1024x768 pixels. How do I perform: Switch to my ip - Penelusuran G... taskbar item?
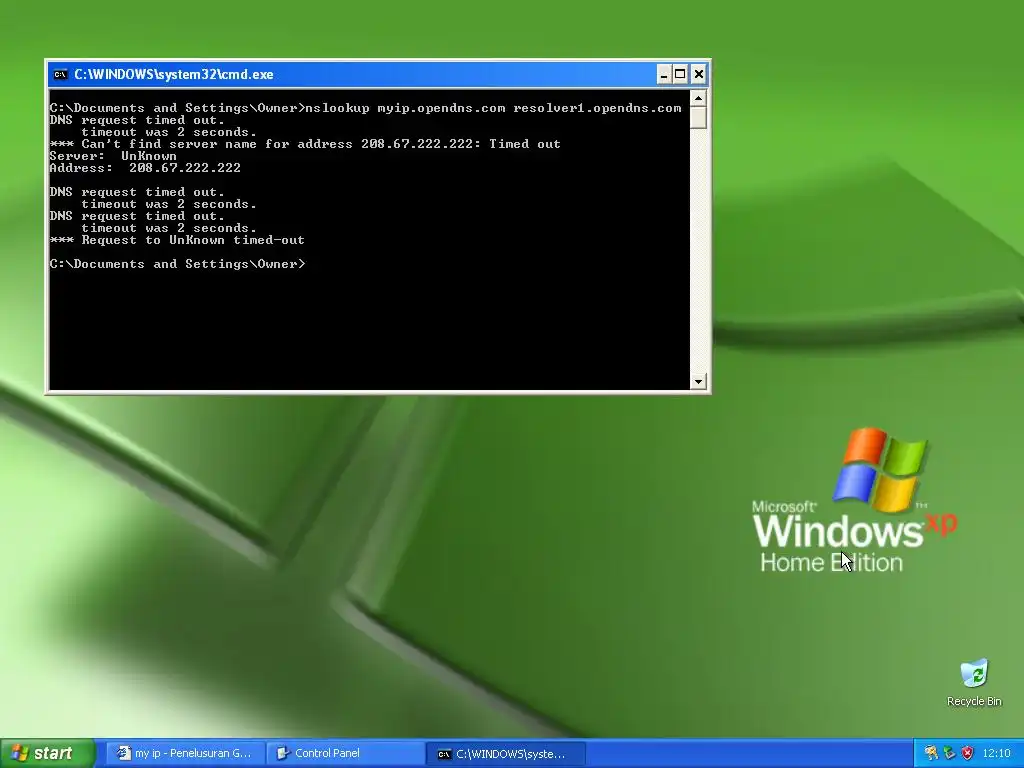click(x=185, y=753)
